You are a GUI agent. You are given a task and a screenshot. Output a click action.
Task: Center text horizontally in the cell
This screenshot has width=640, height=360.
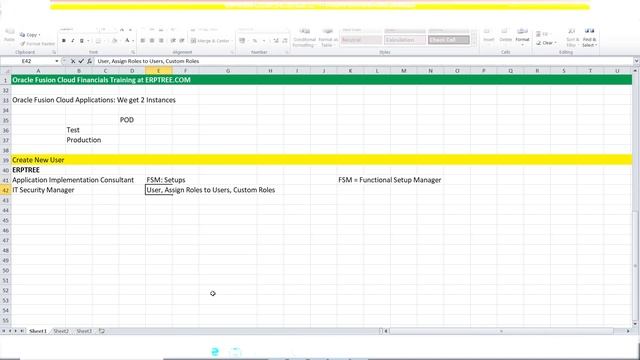[x=152, y=41]
